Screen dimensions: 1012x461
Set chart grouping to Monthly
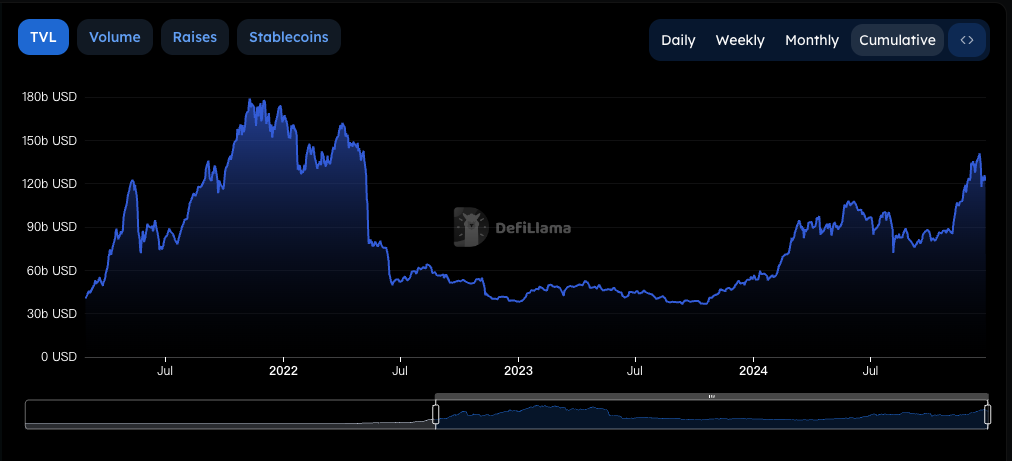pos(812,40)
